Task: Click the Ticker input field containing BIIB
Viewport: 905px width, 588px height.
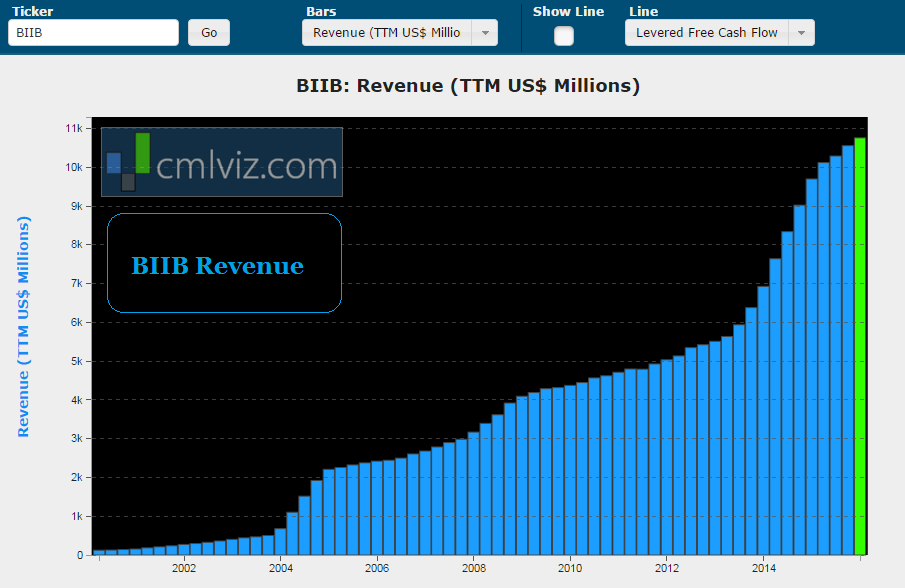Action: pyautogui.click(x=94, y=33)
